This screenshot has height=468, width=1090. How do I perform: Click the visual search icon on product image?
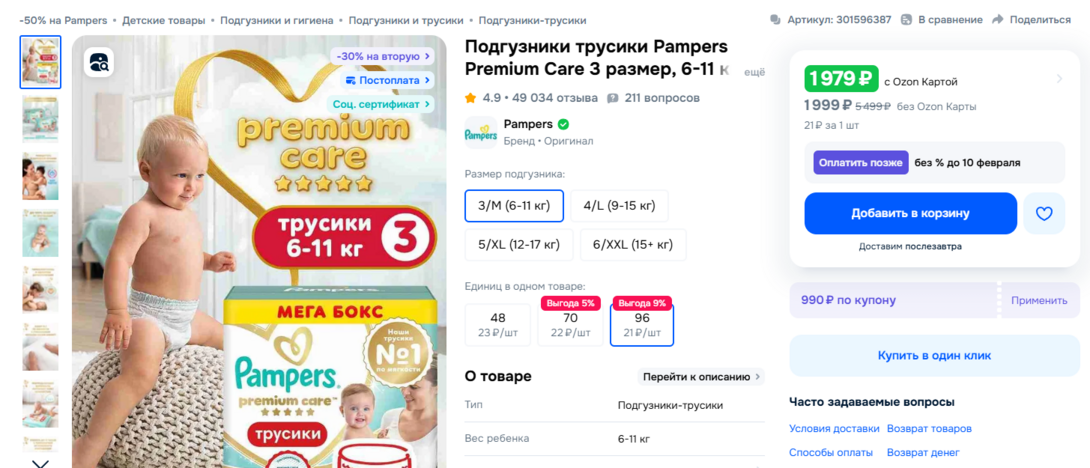click(x=99, y=62)
